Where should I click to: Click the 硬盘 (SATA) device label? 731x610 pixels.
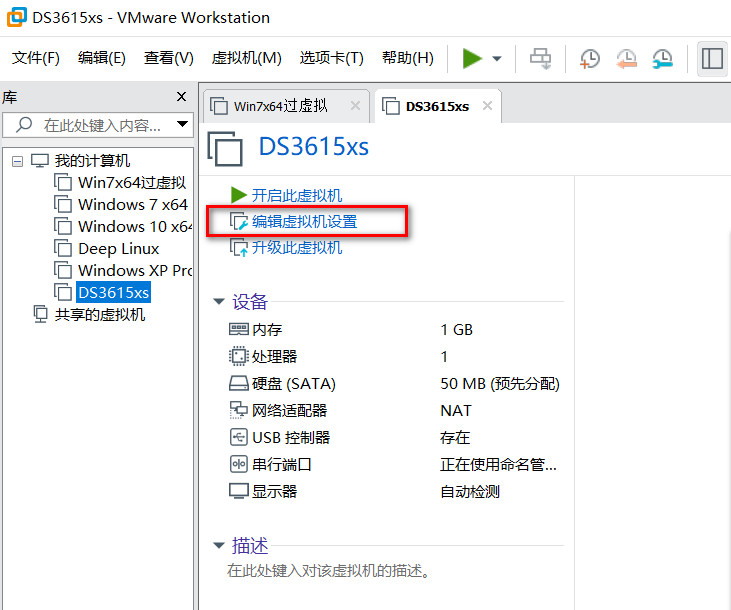click(x=294, y=383)
